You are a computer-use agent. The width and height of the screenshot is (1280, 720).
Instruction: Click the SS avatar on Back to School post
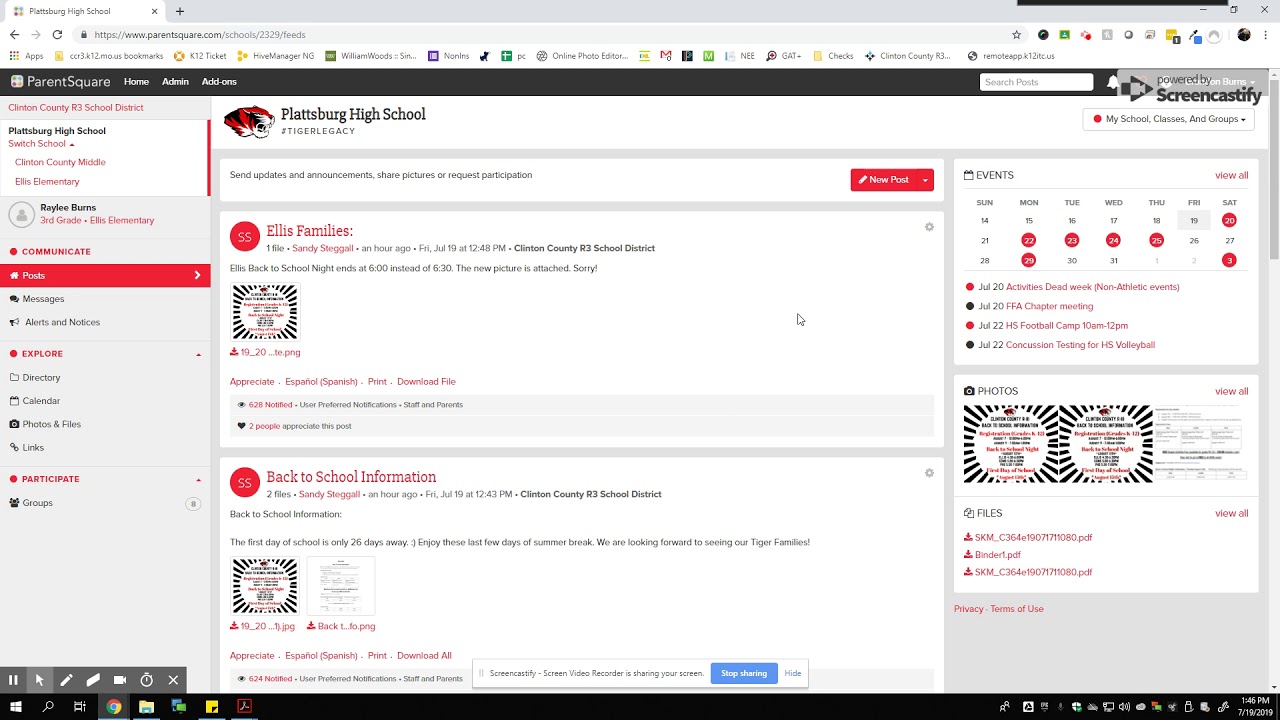click(245, 483)
